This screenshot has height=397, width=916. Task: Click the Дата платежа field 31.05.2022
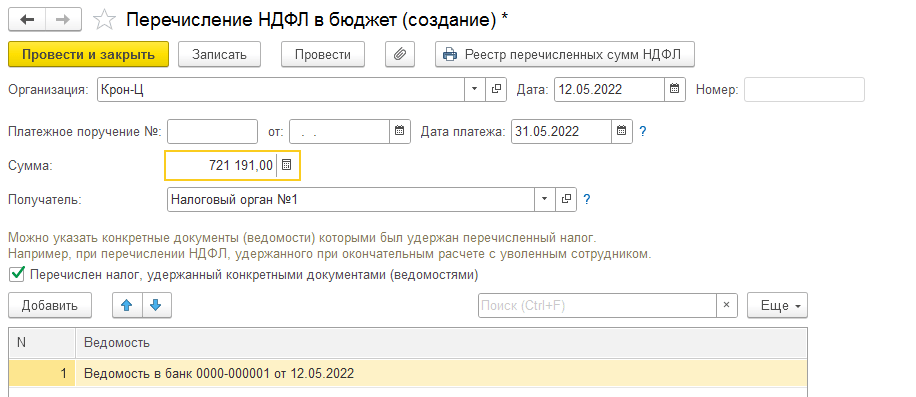pyautogui.click(x=561, y=131)
